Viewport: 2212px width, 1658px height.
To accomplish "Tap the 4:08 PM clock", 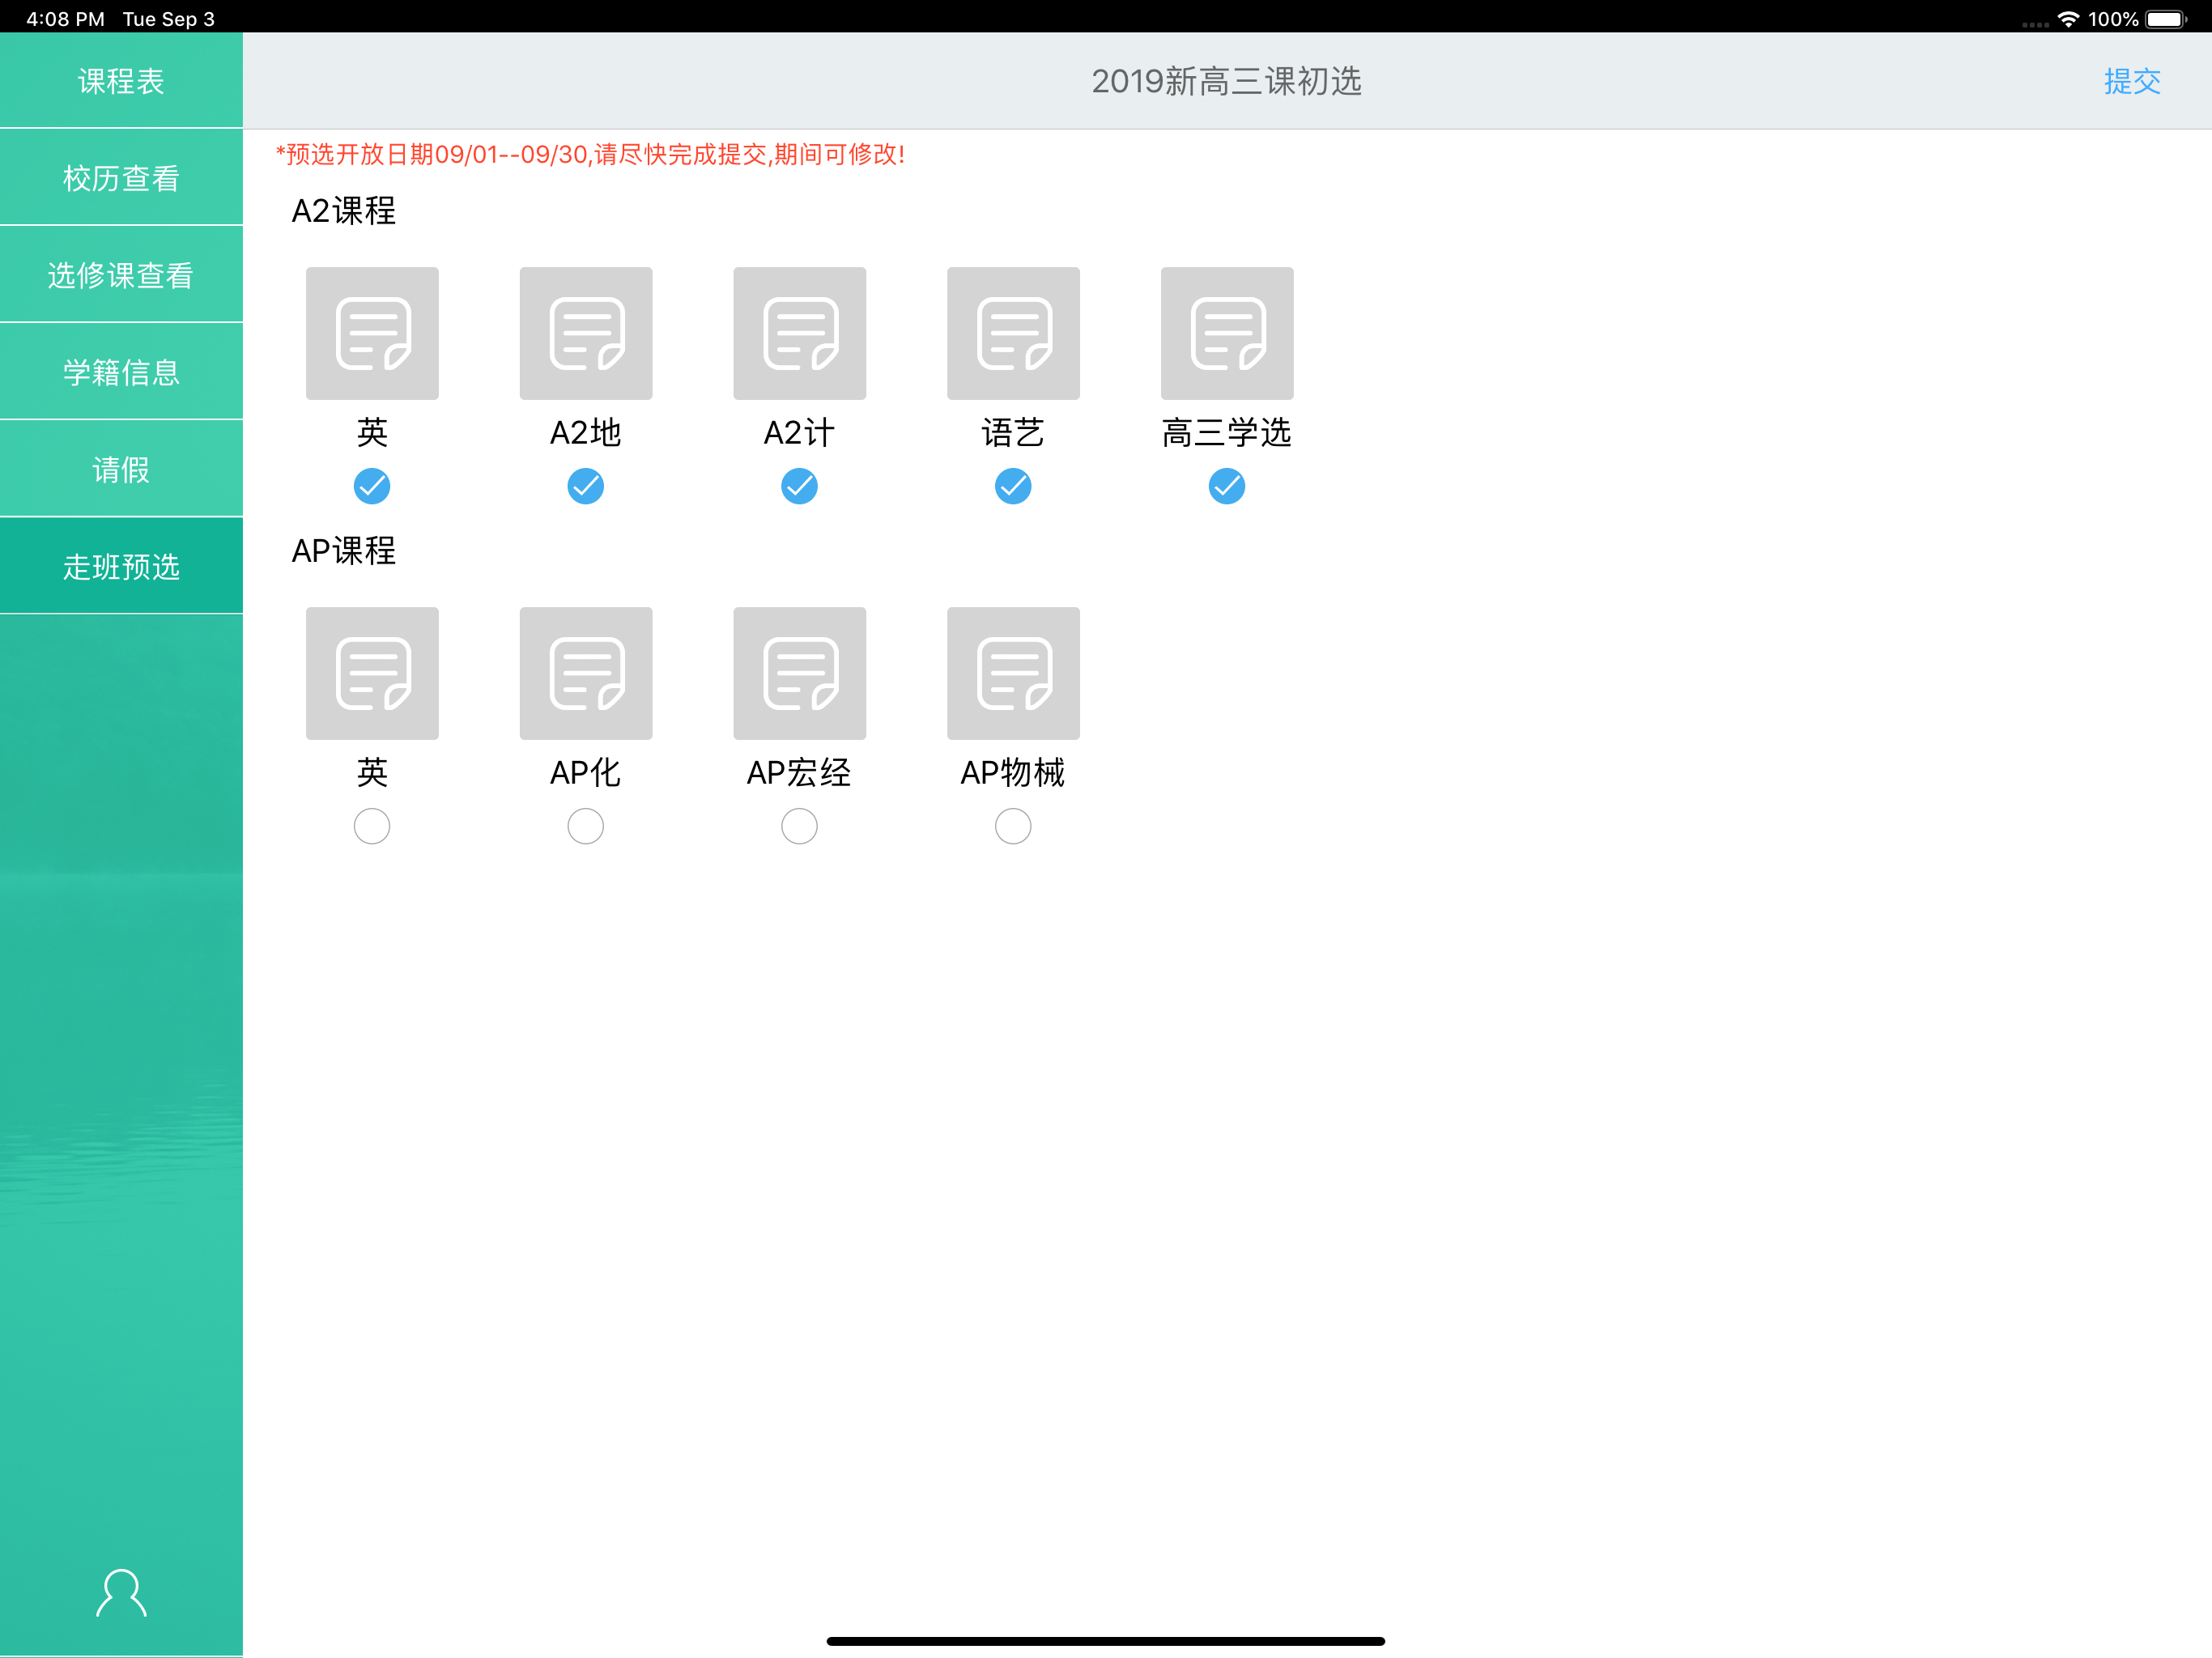I will point(65,19).
